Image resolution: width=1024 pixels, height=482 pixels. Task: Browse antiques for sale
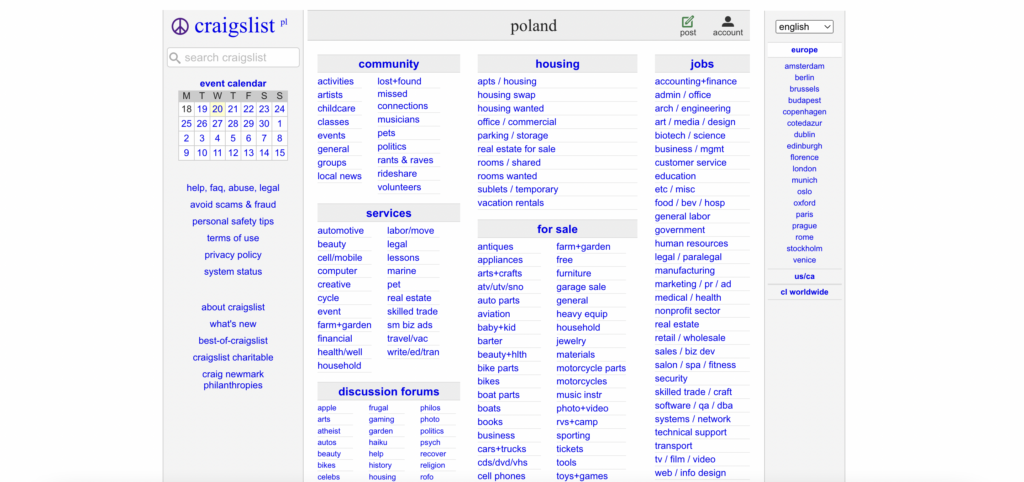[x=495, y=246]
